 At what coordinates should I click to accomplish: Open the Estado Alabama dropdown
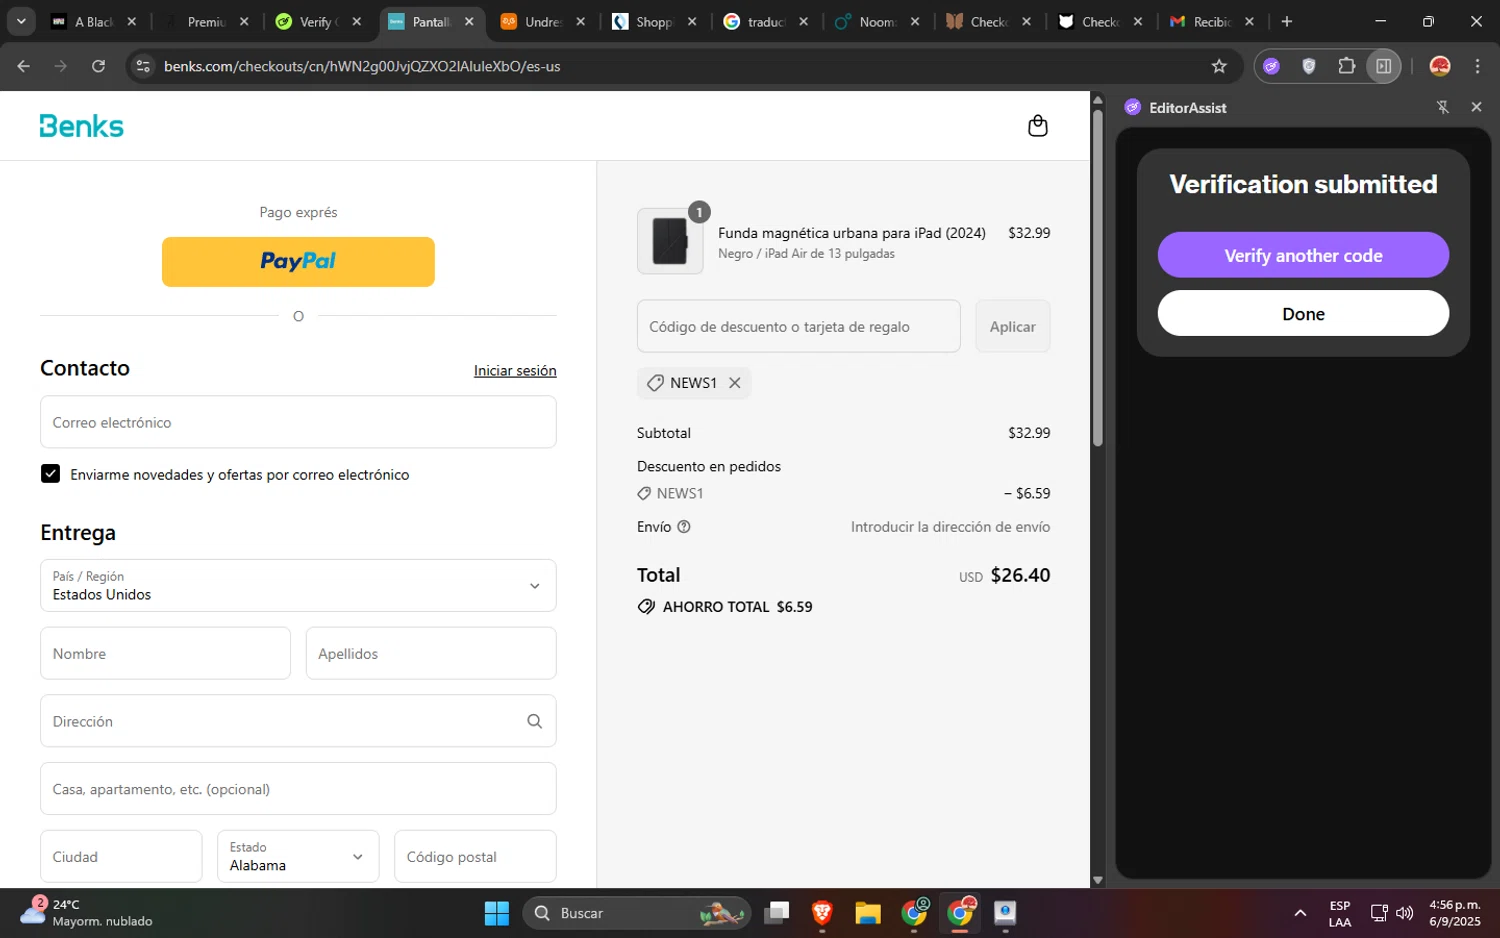tap(298, 856)
